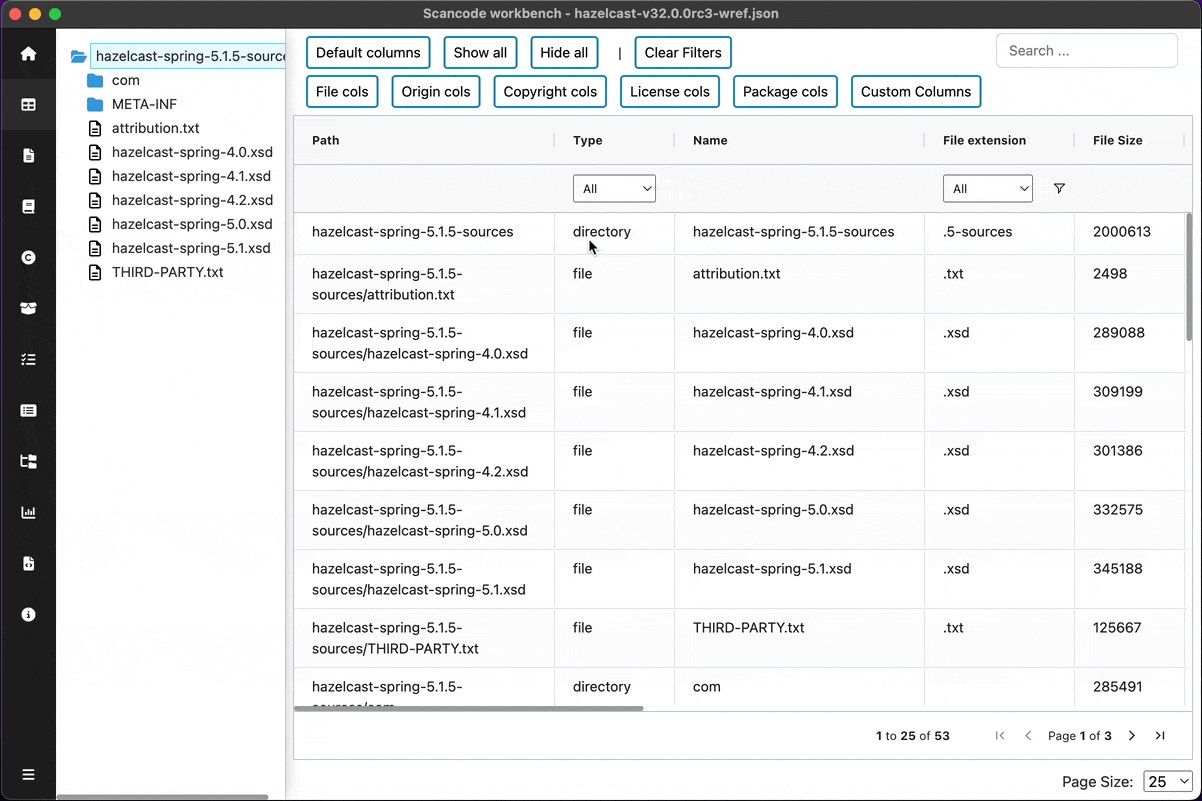Collapse the hazelcast-spring-5.1.5-sources root folder
Screen dimensions: 1202x801
[x=79, y=56]
